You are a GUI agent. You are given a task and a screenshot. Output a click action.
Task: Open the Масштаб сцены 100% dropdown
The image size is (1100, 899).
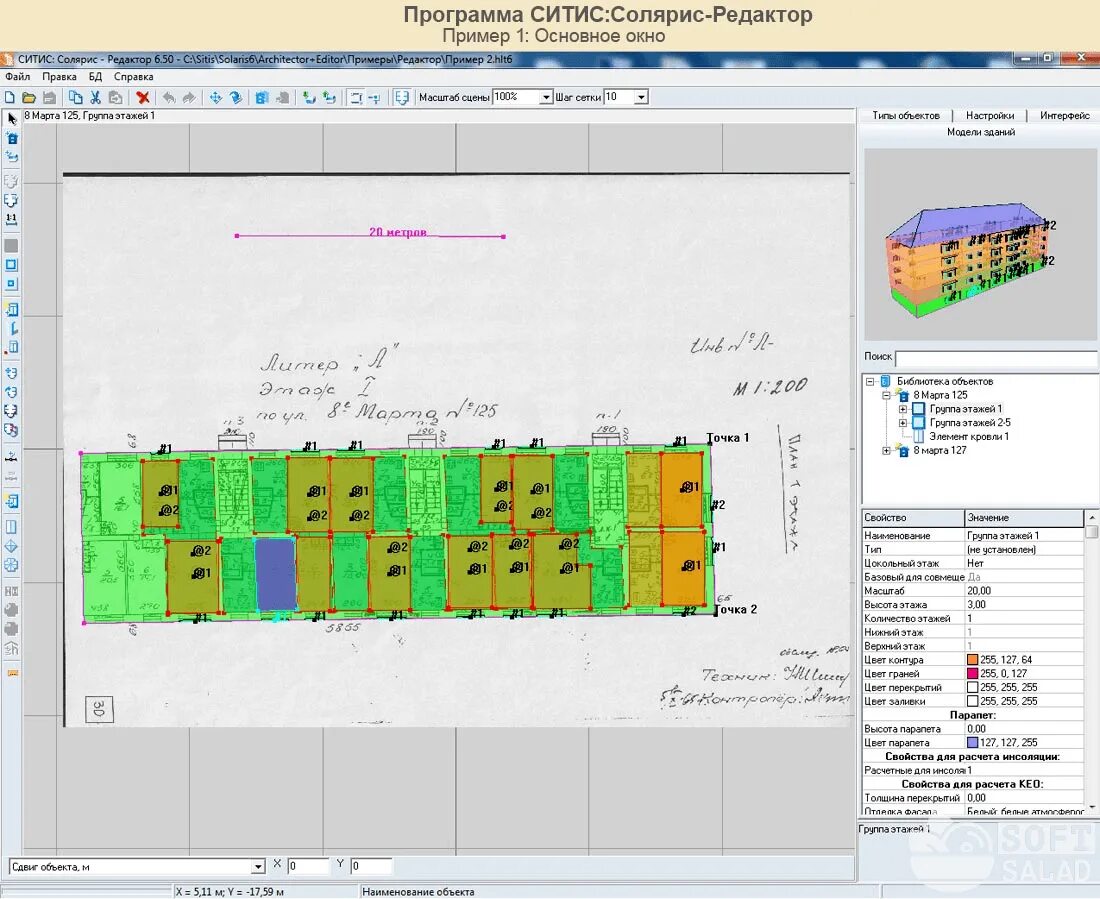point(546,98)
